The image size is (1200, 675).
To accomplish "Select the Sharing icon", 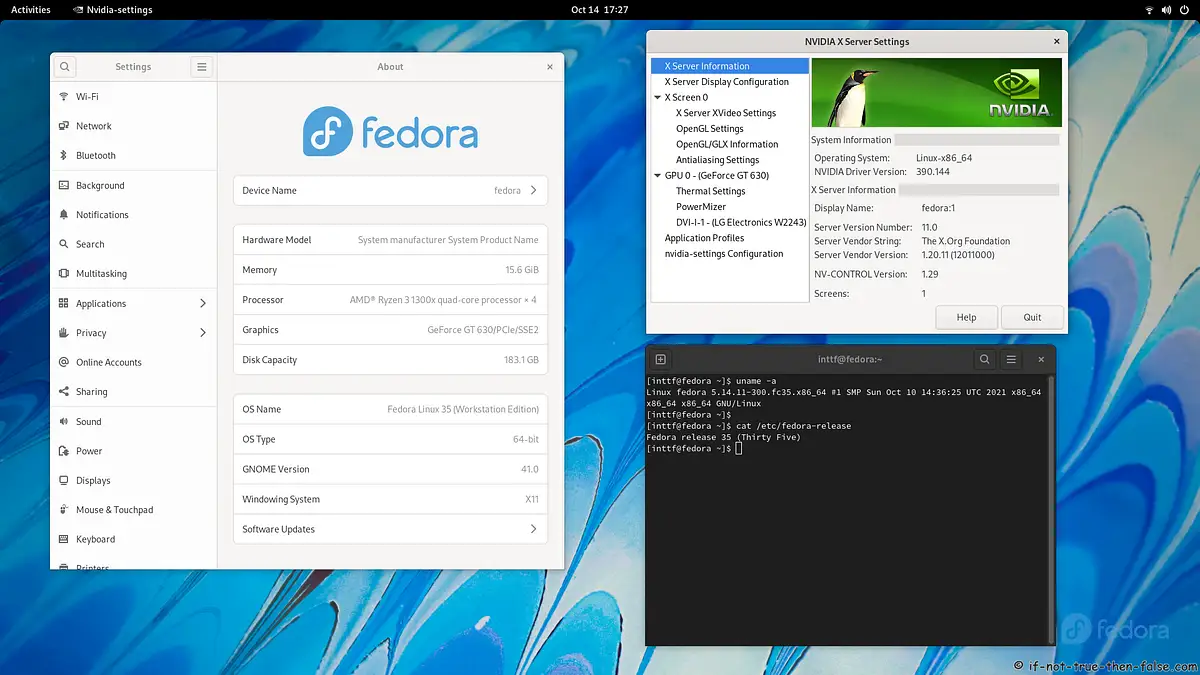I will (x=64, y=392).
